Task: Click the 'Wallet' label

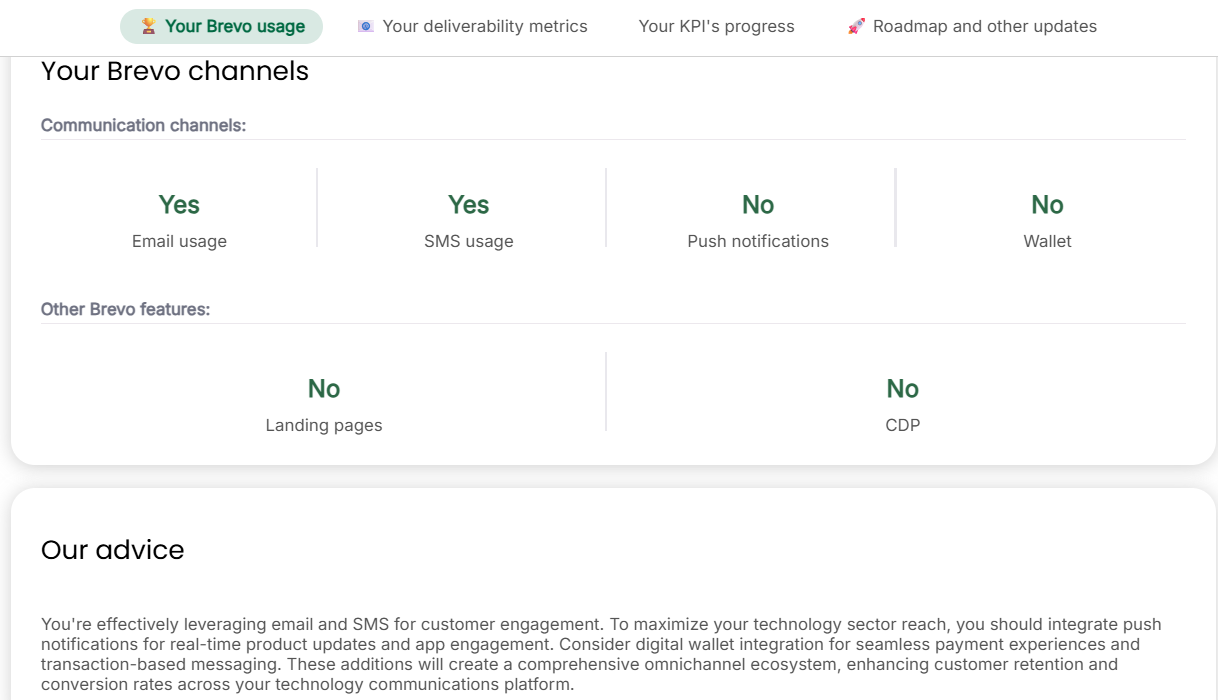Action: 1047,241
